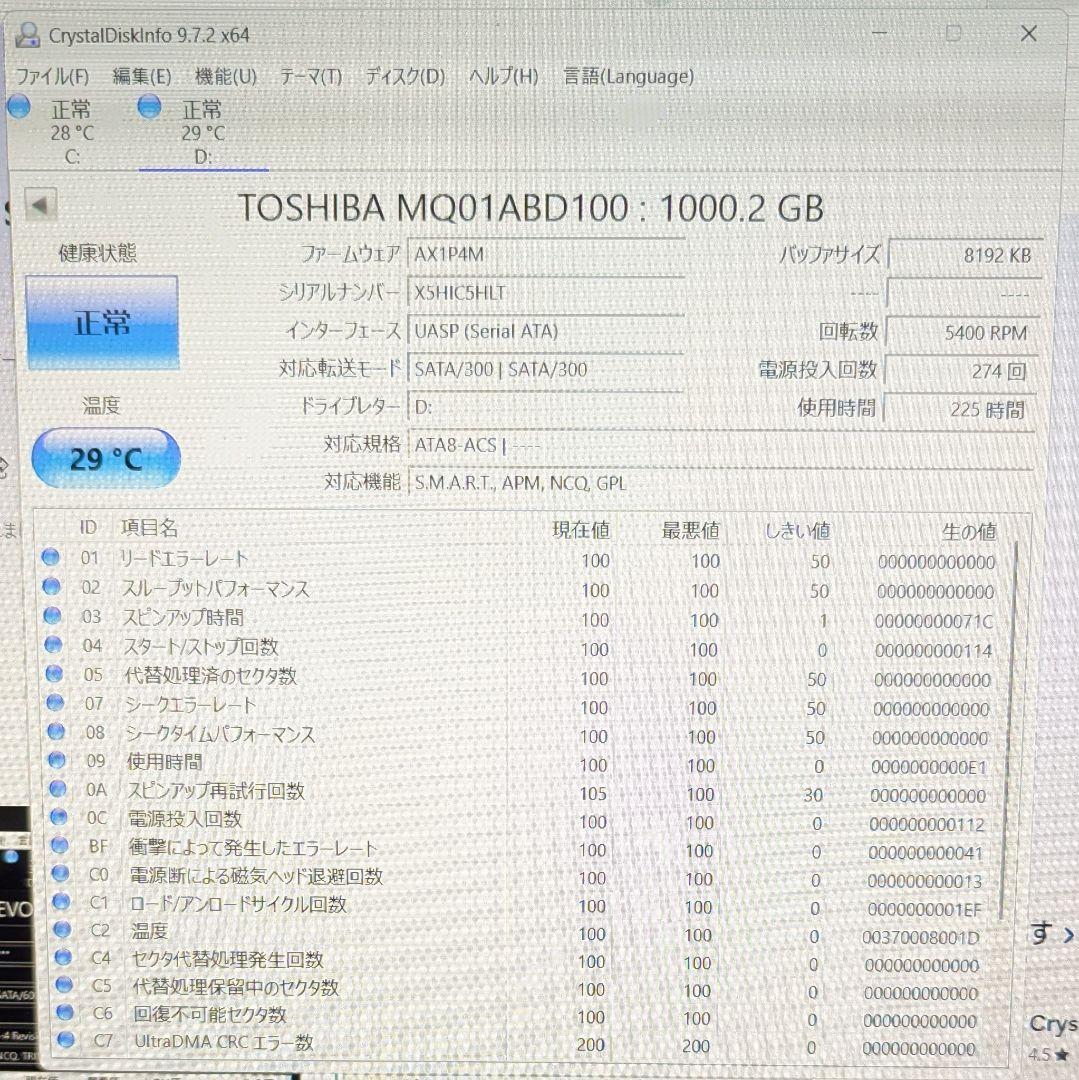Viewport: 1079px width, 1080px height.
Task: Select row text リードエラーレート
Action: 183,559
